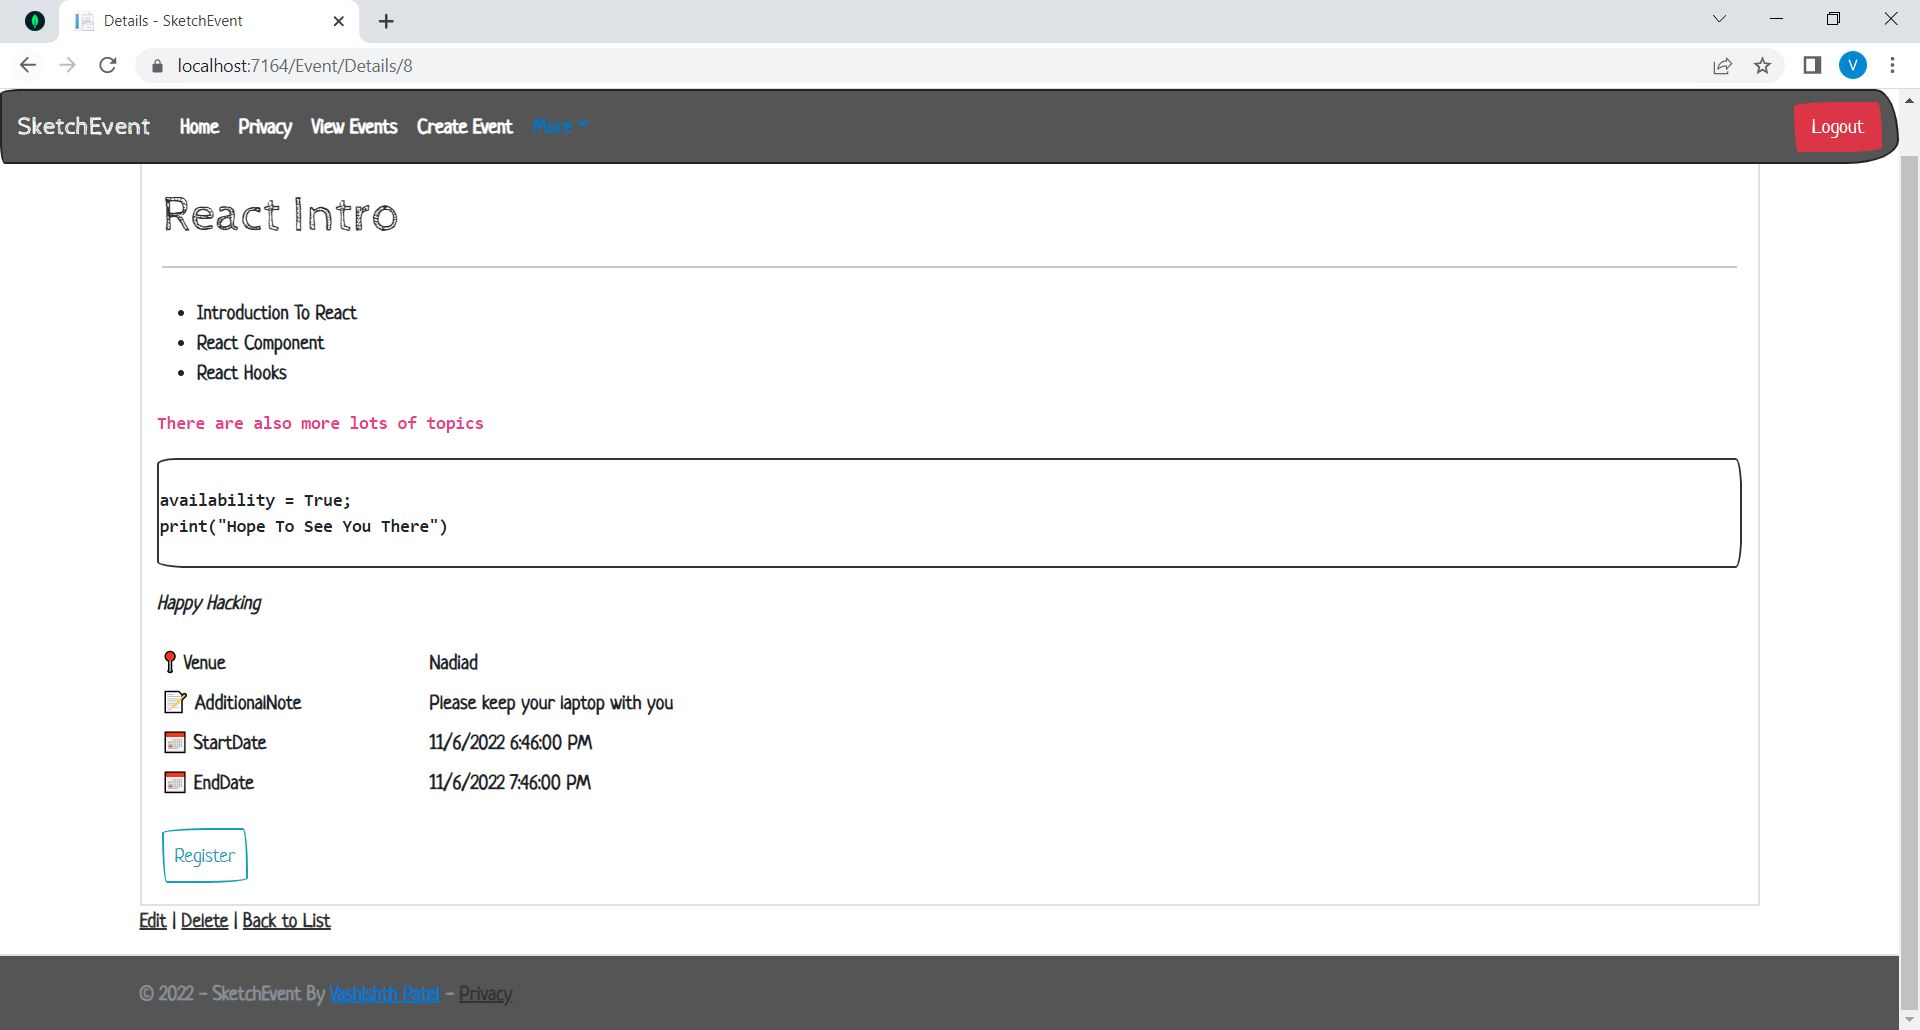Open the Create Event nav item
The image size is (1920, 1030).
(x=465, y=127)
